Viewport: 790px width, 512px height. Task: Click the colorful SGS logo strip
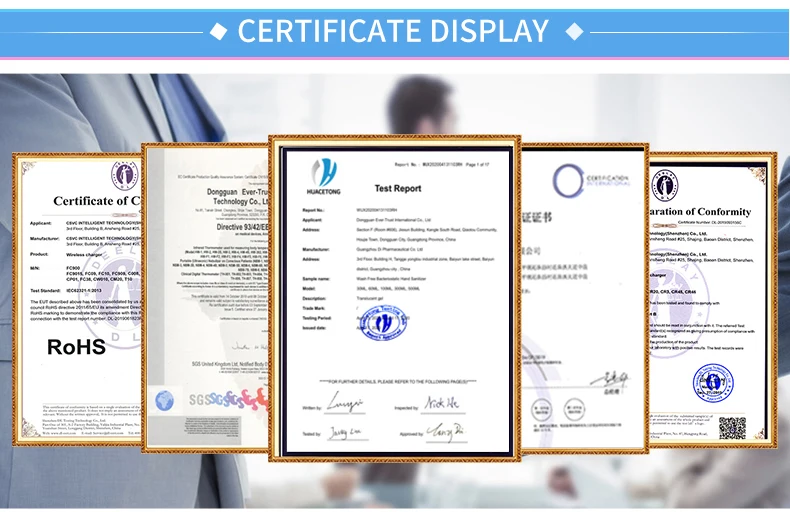[x=229, y=400]
